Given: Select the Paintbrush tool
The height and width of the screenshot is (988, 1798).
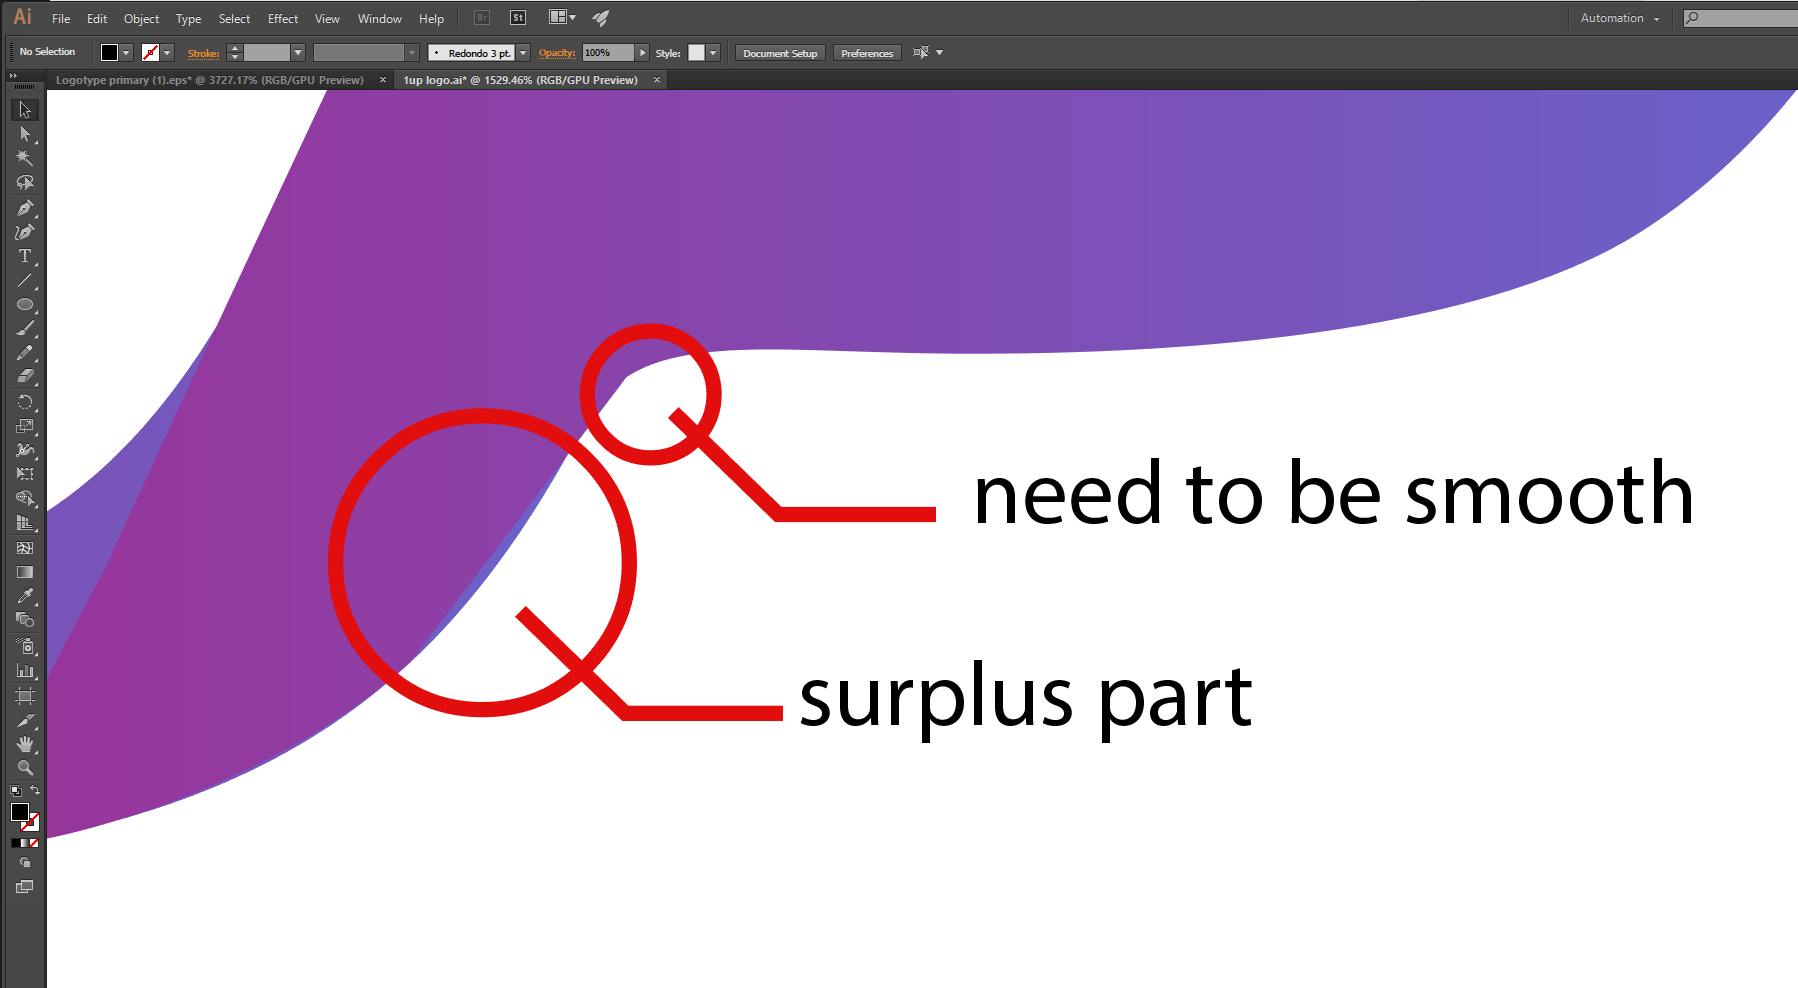Looking at the screenshot, I should [25, 329].
